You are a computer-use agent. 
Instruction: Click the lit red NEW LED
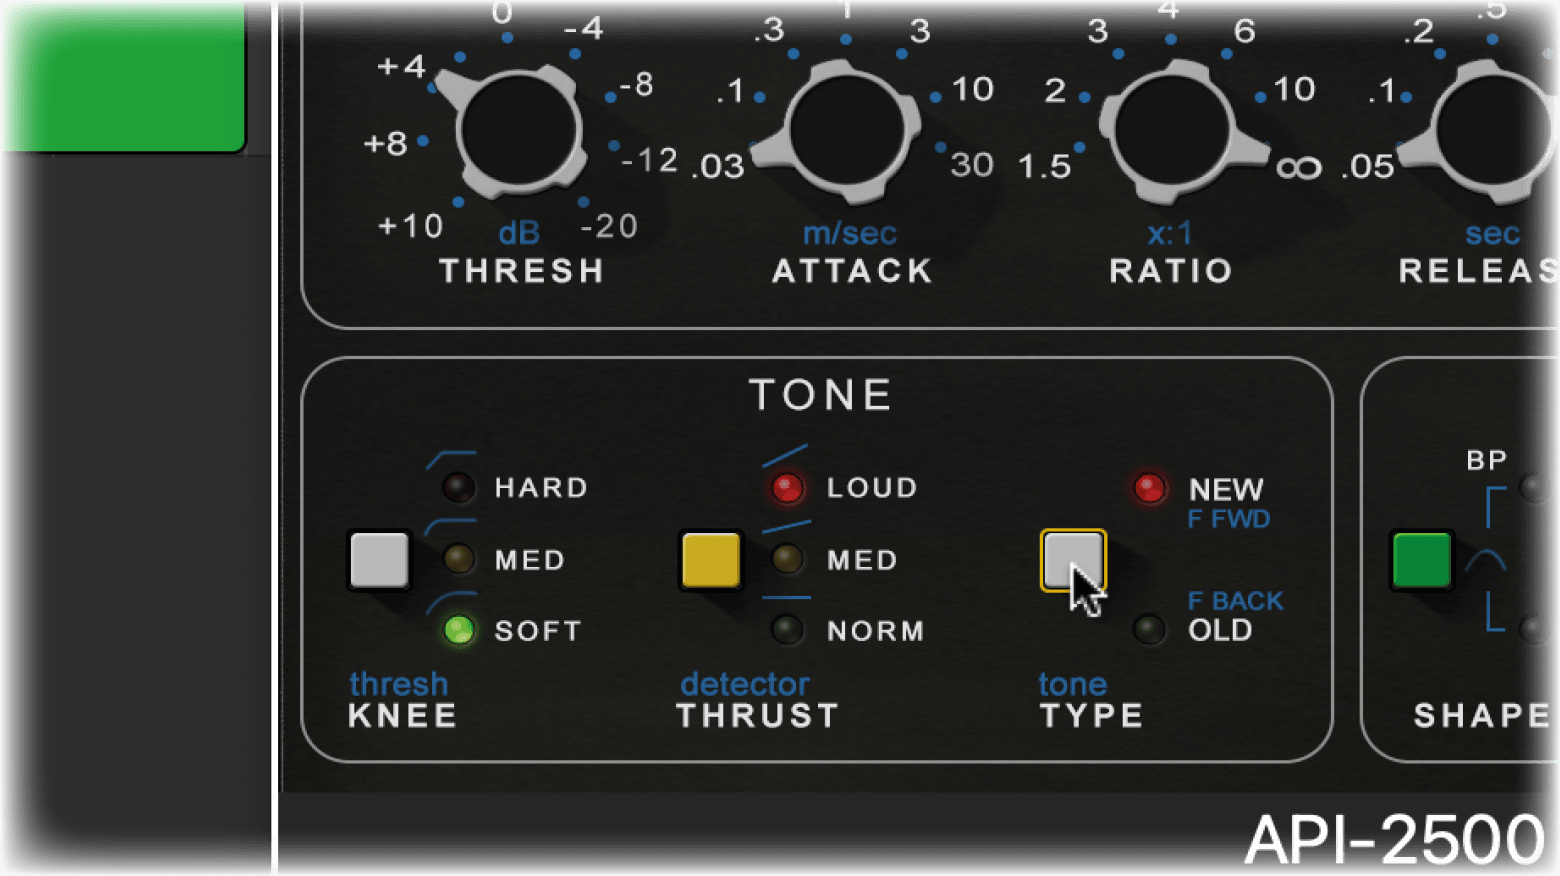(x=1149, y=488)
